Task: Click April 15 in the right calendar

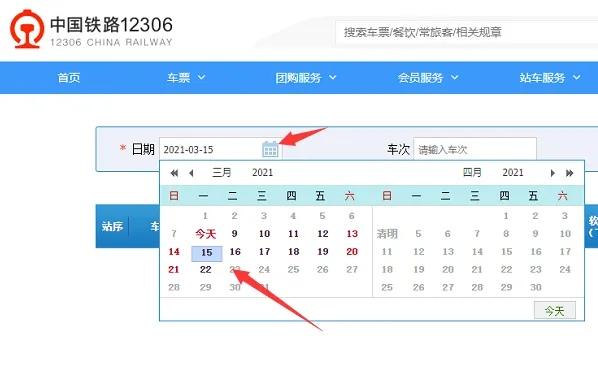Action: point(506,251)
